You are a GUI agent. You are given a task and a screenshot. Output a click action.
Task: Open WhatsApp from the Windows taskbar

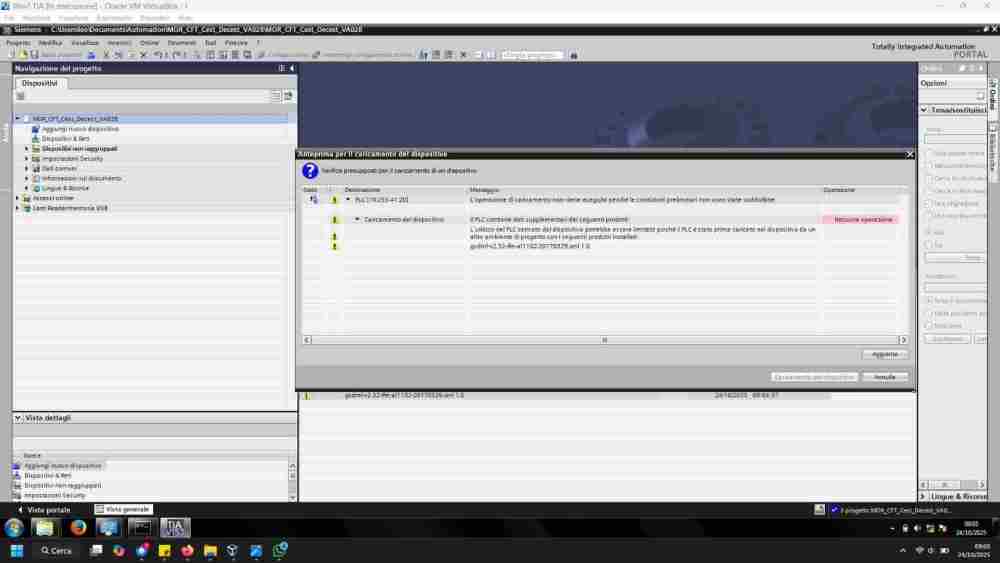click(x=281, y=550)
